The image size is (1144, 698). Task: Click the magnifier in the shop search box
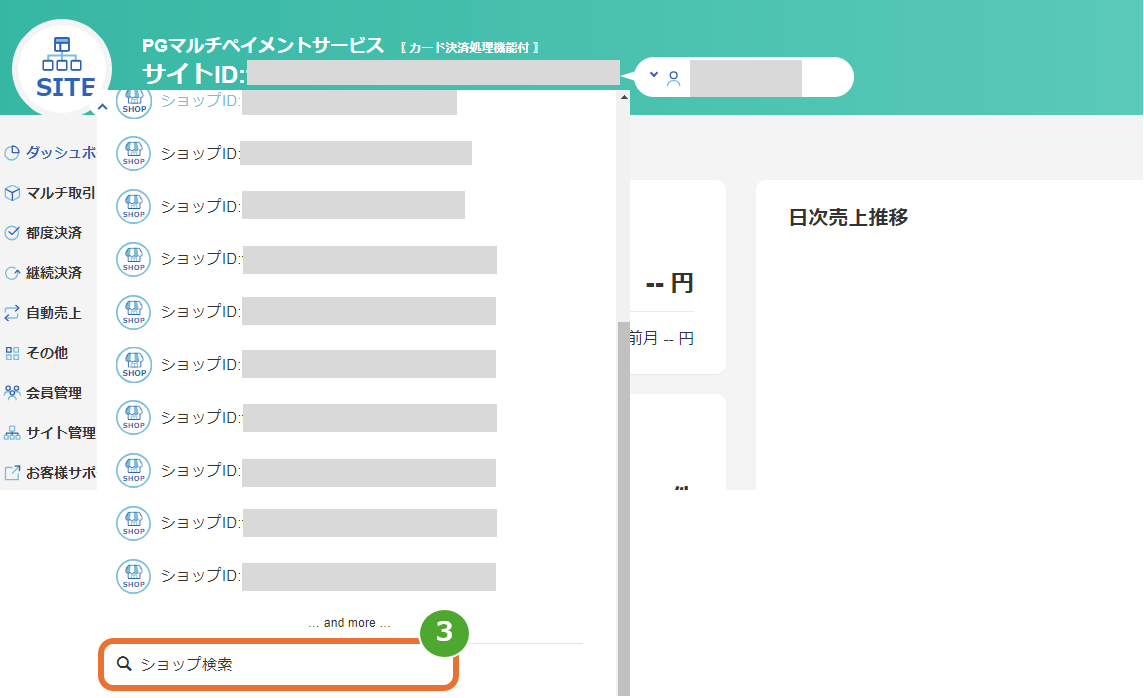click(123, 661)
